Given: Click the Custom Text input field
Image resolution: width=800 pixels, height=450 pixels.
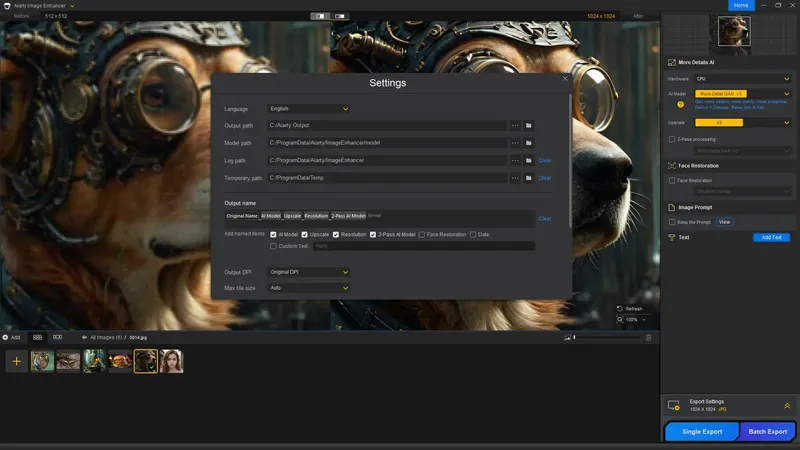Looking at the screenshot, I should click(x=423, y=246).
